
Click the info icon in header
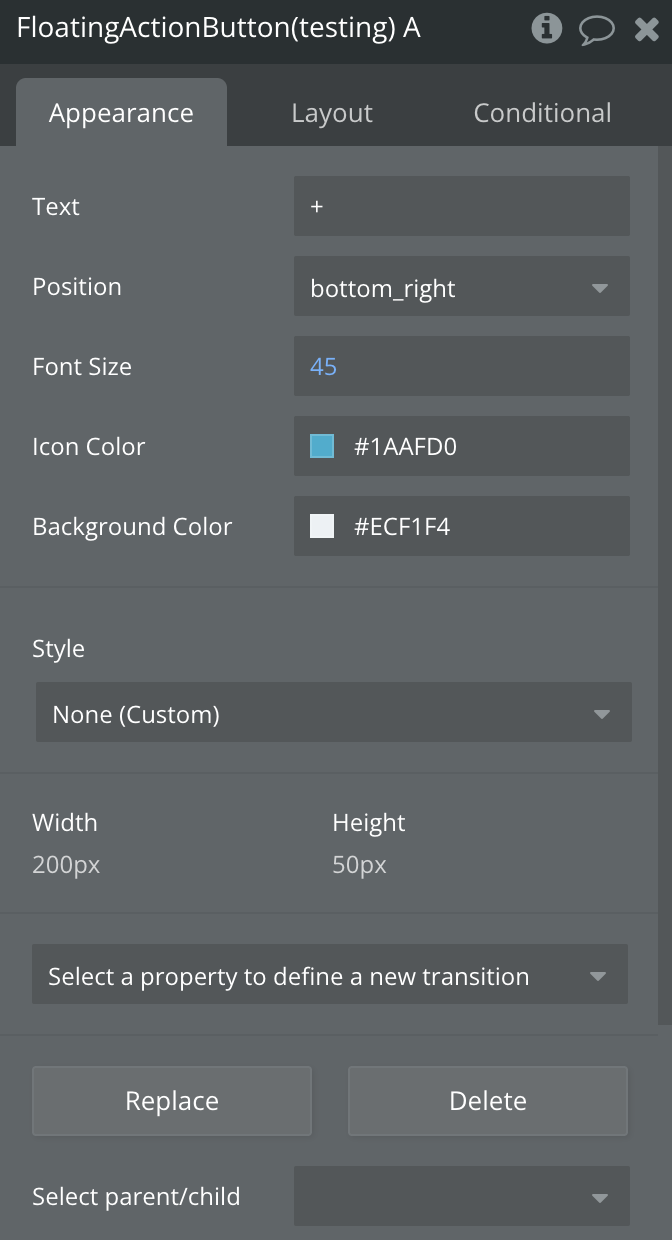(546, 28)
